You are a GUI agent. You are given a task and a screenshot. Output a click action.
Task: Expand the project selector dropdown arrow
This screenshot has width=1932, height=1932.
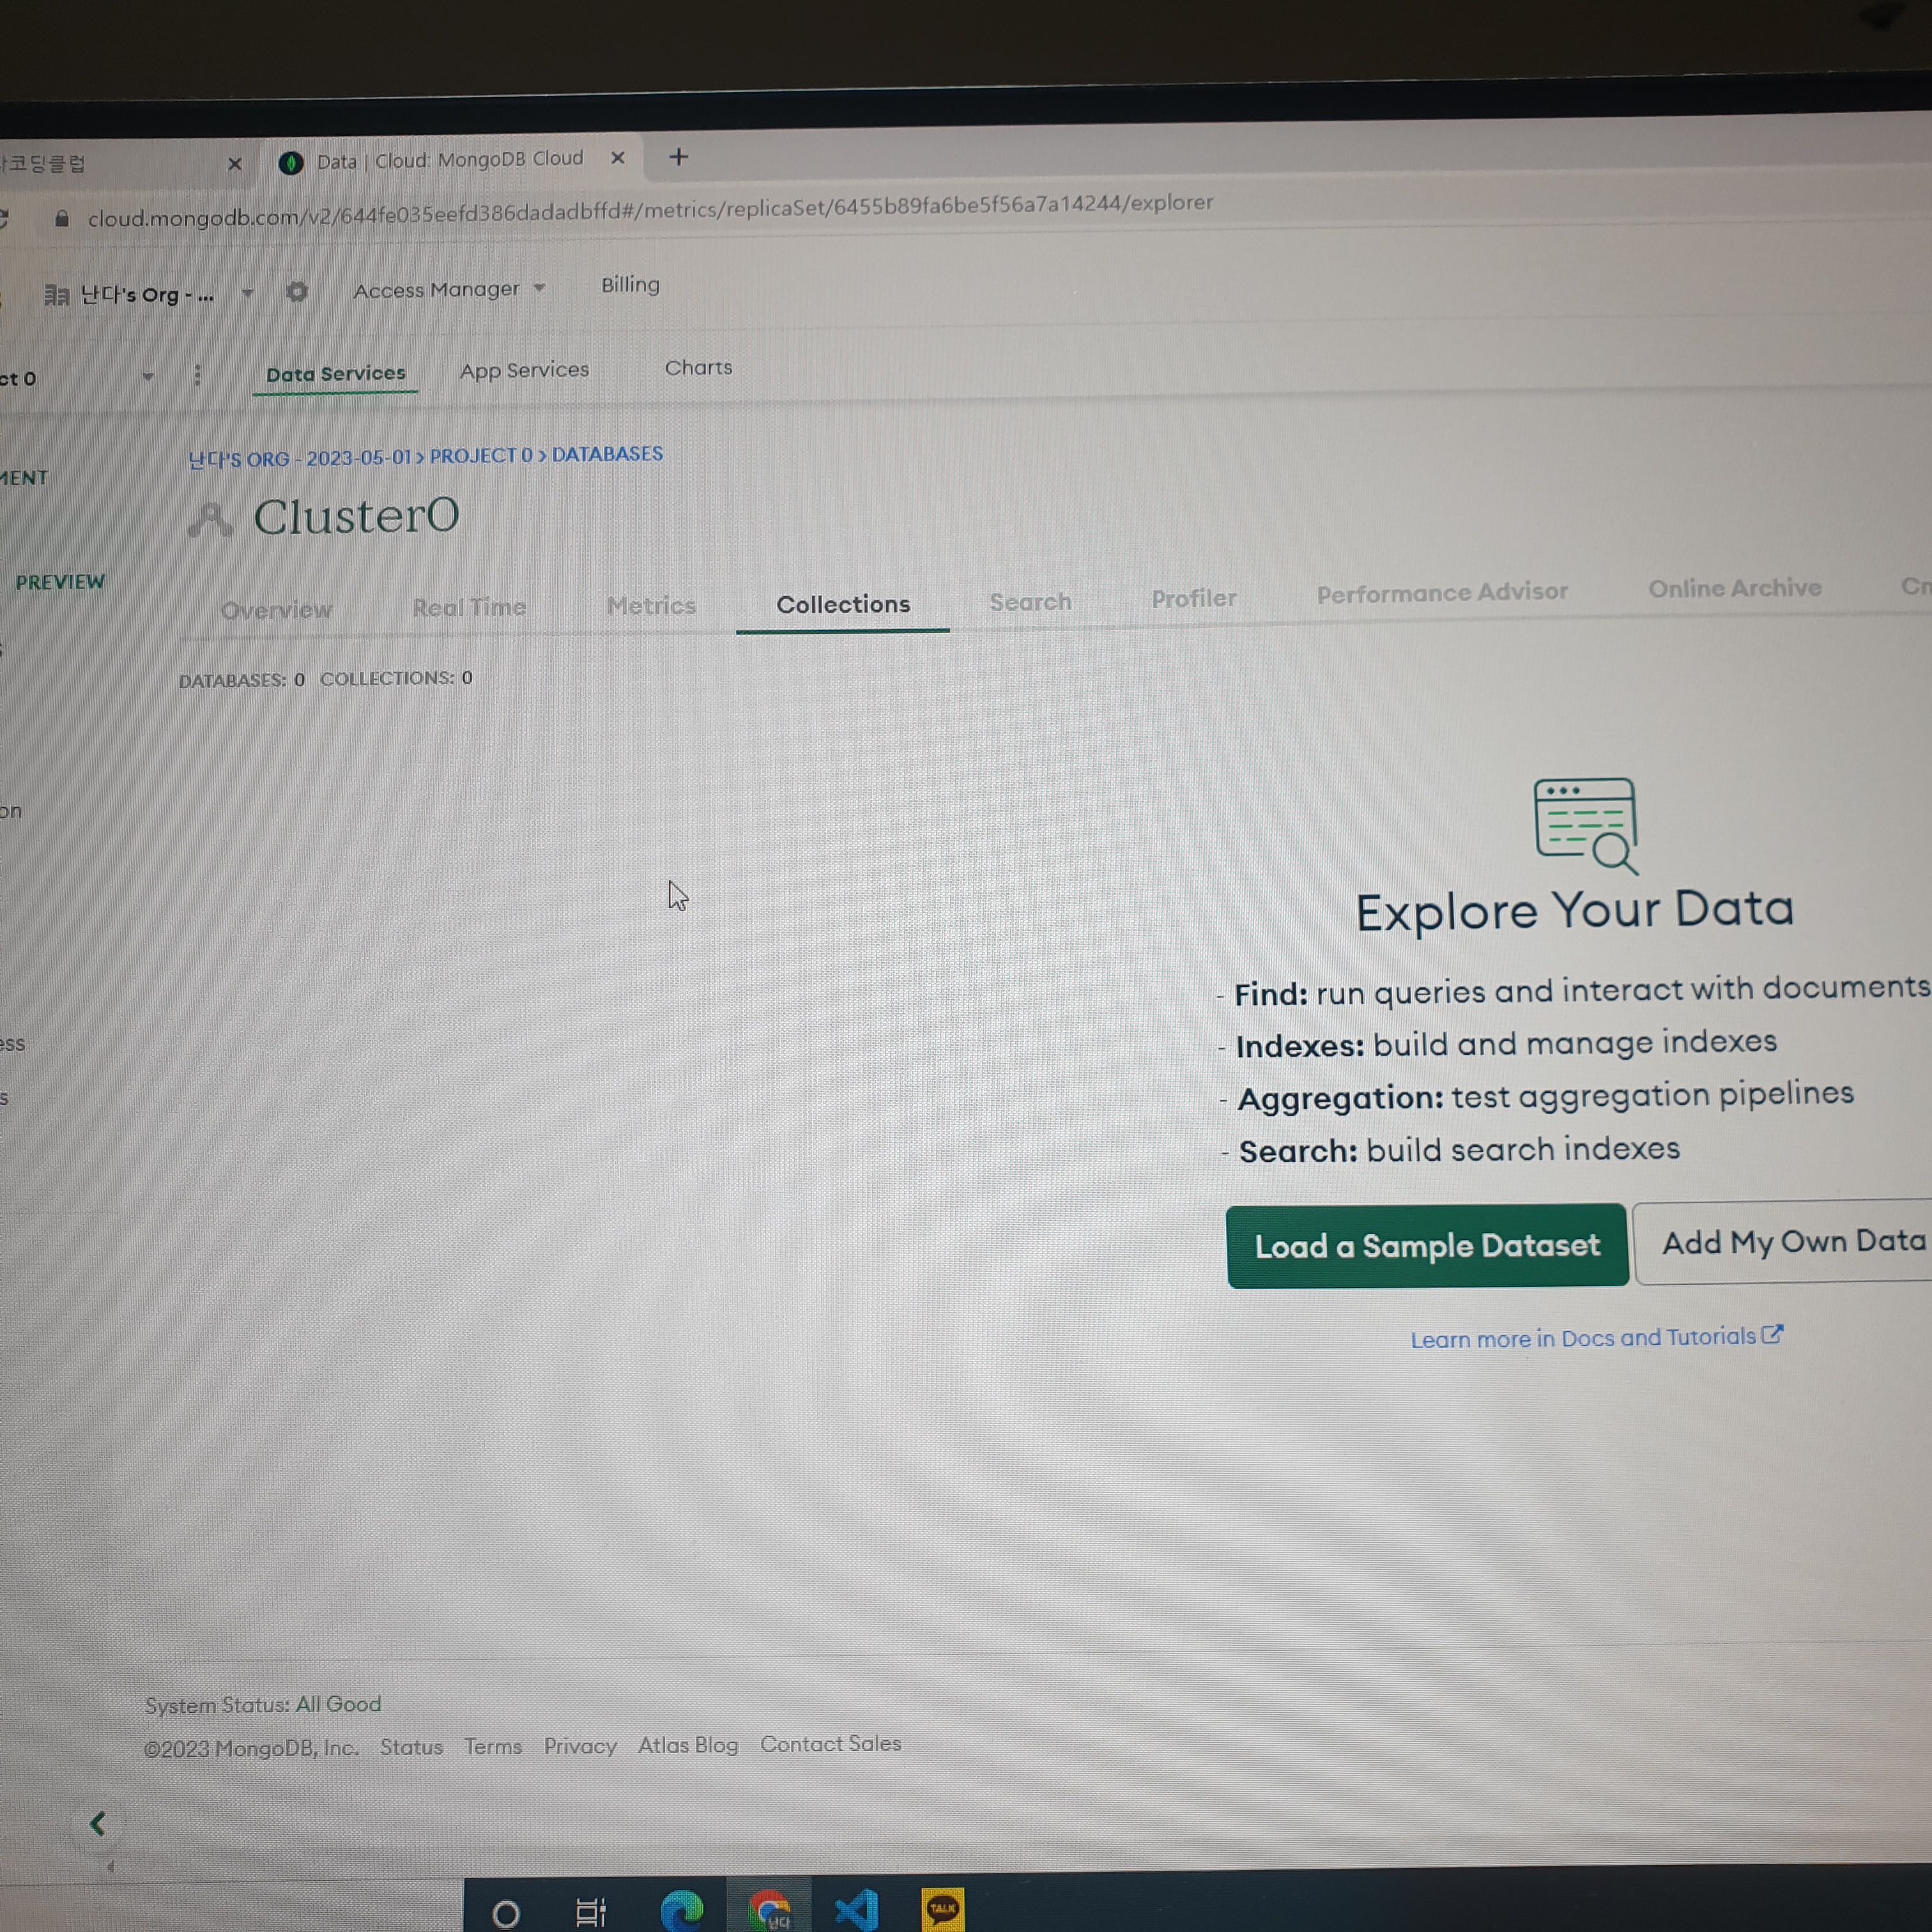pos(148,377)
